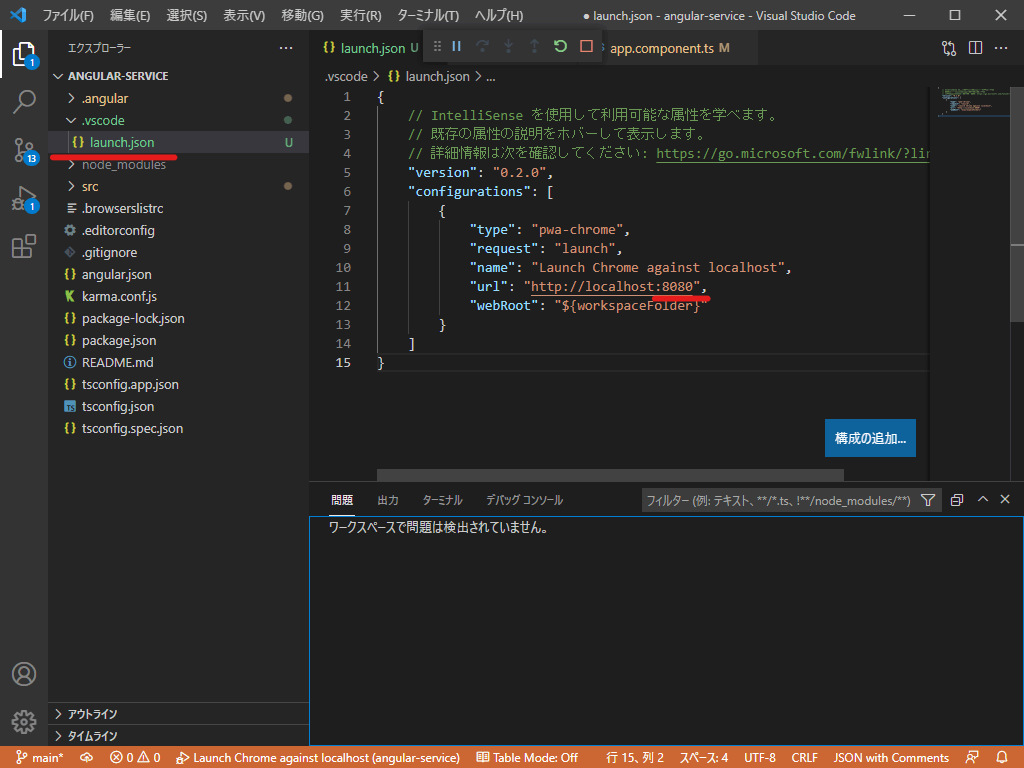Click the debug Step Into button
Image resolution: width=1024 pixels, height=768 pixels.
pyautogui.click(x=508, y=46)
